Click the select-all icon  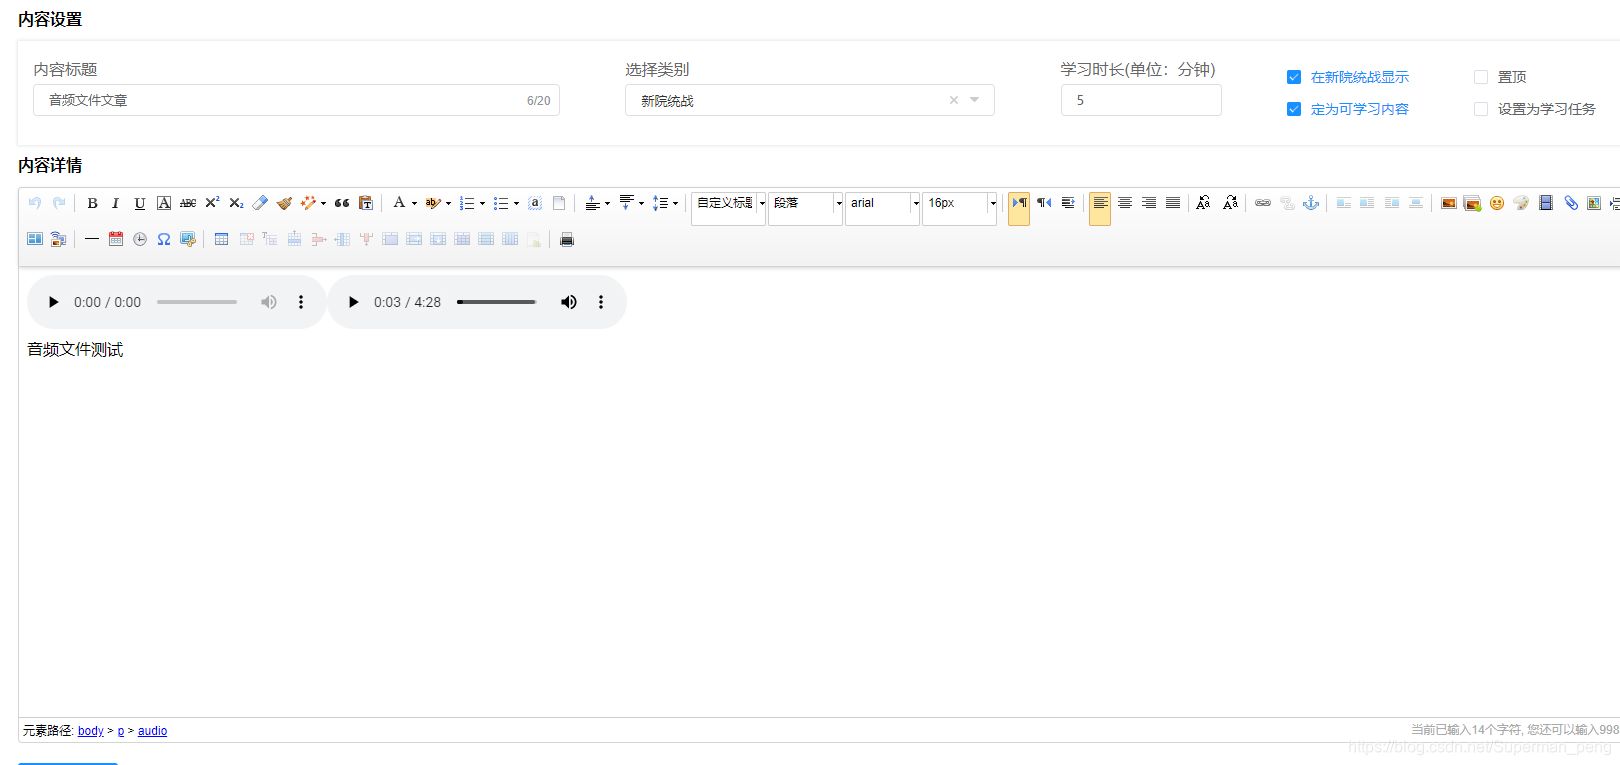[x=535, y=203]
